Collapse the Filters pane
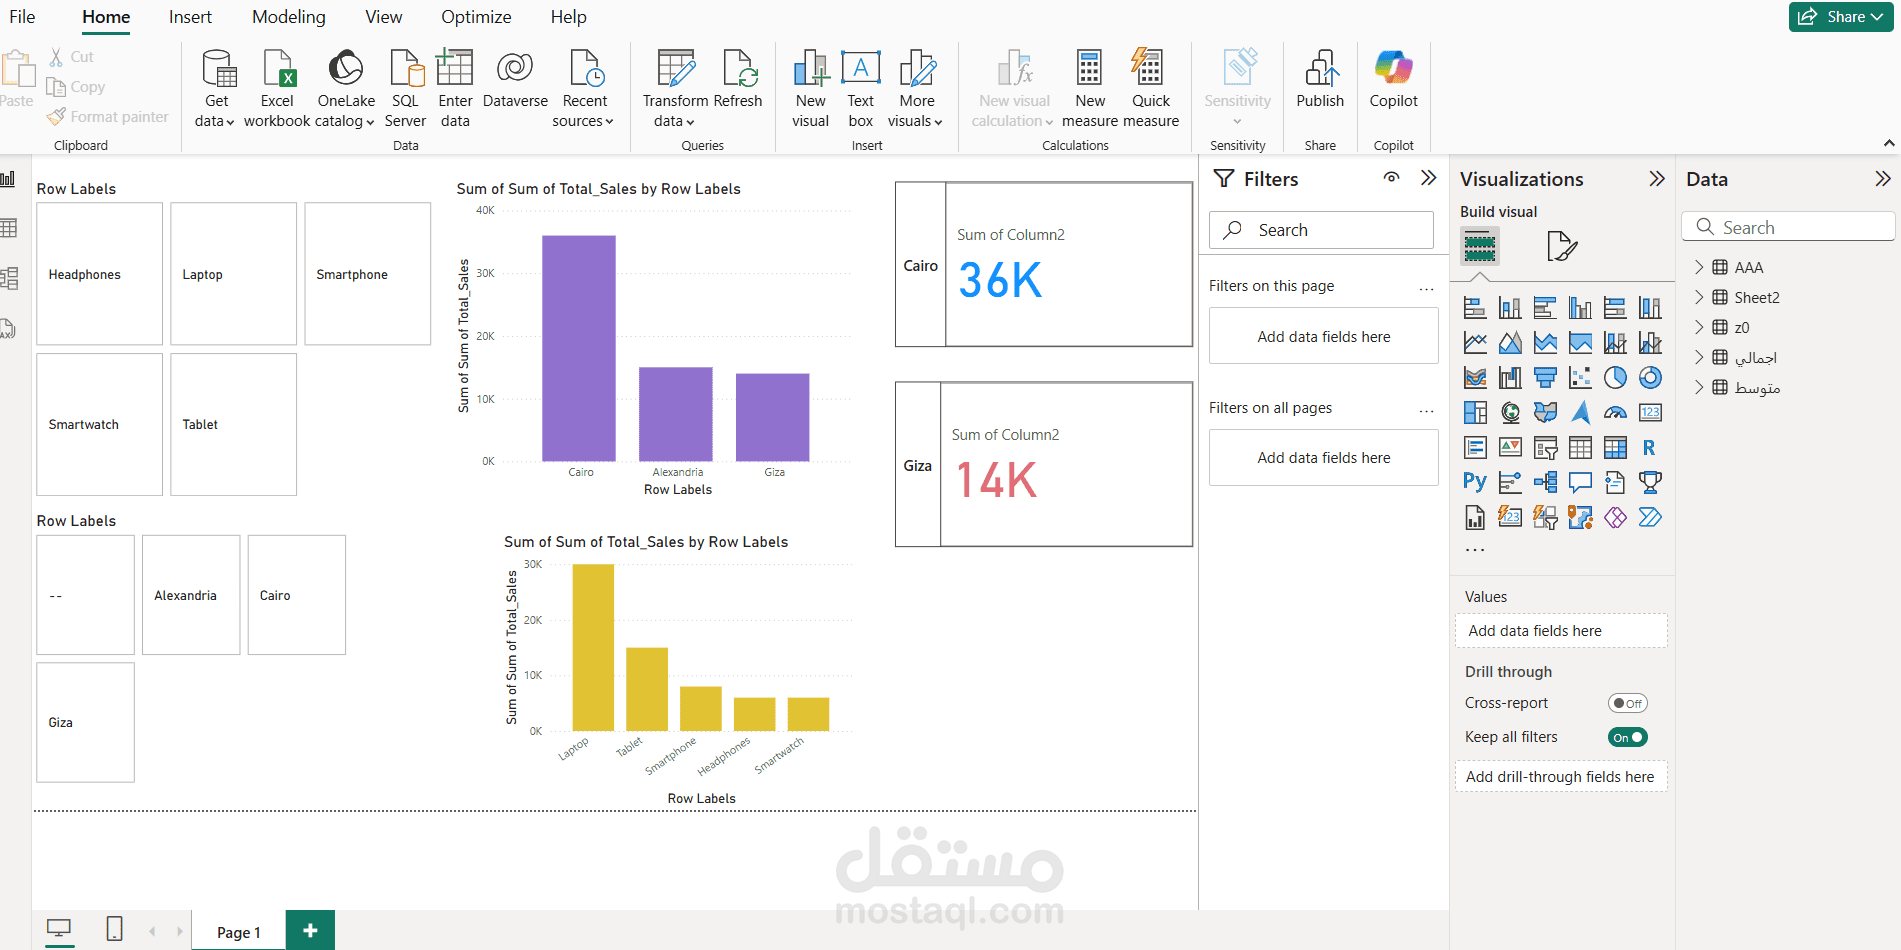 pyautogui.click(x=1428, y=178)
